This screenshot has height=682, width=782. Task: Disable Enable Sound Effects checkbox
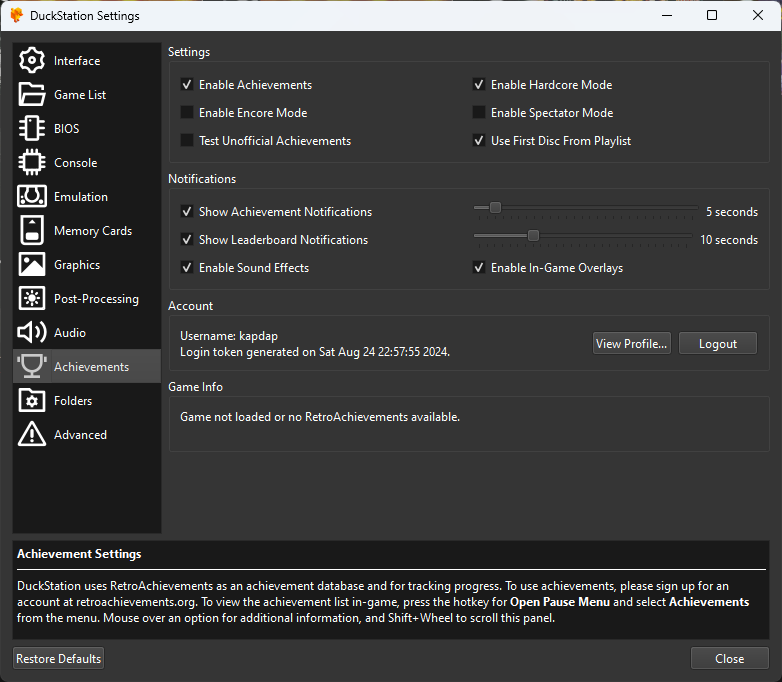point(187,267)
